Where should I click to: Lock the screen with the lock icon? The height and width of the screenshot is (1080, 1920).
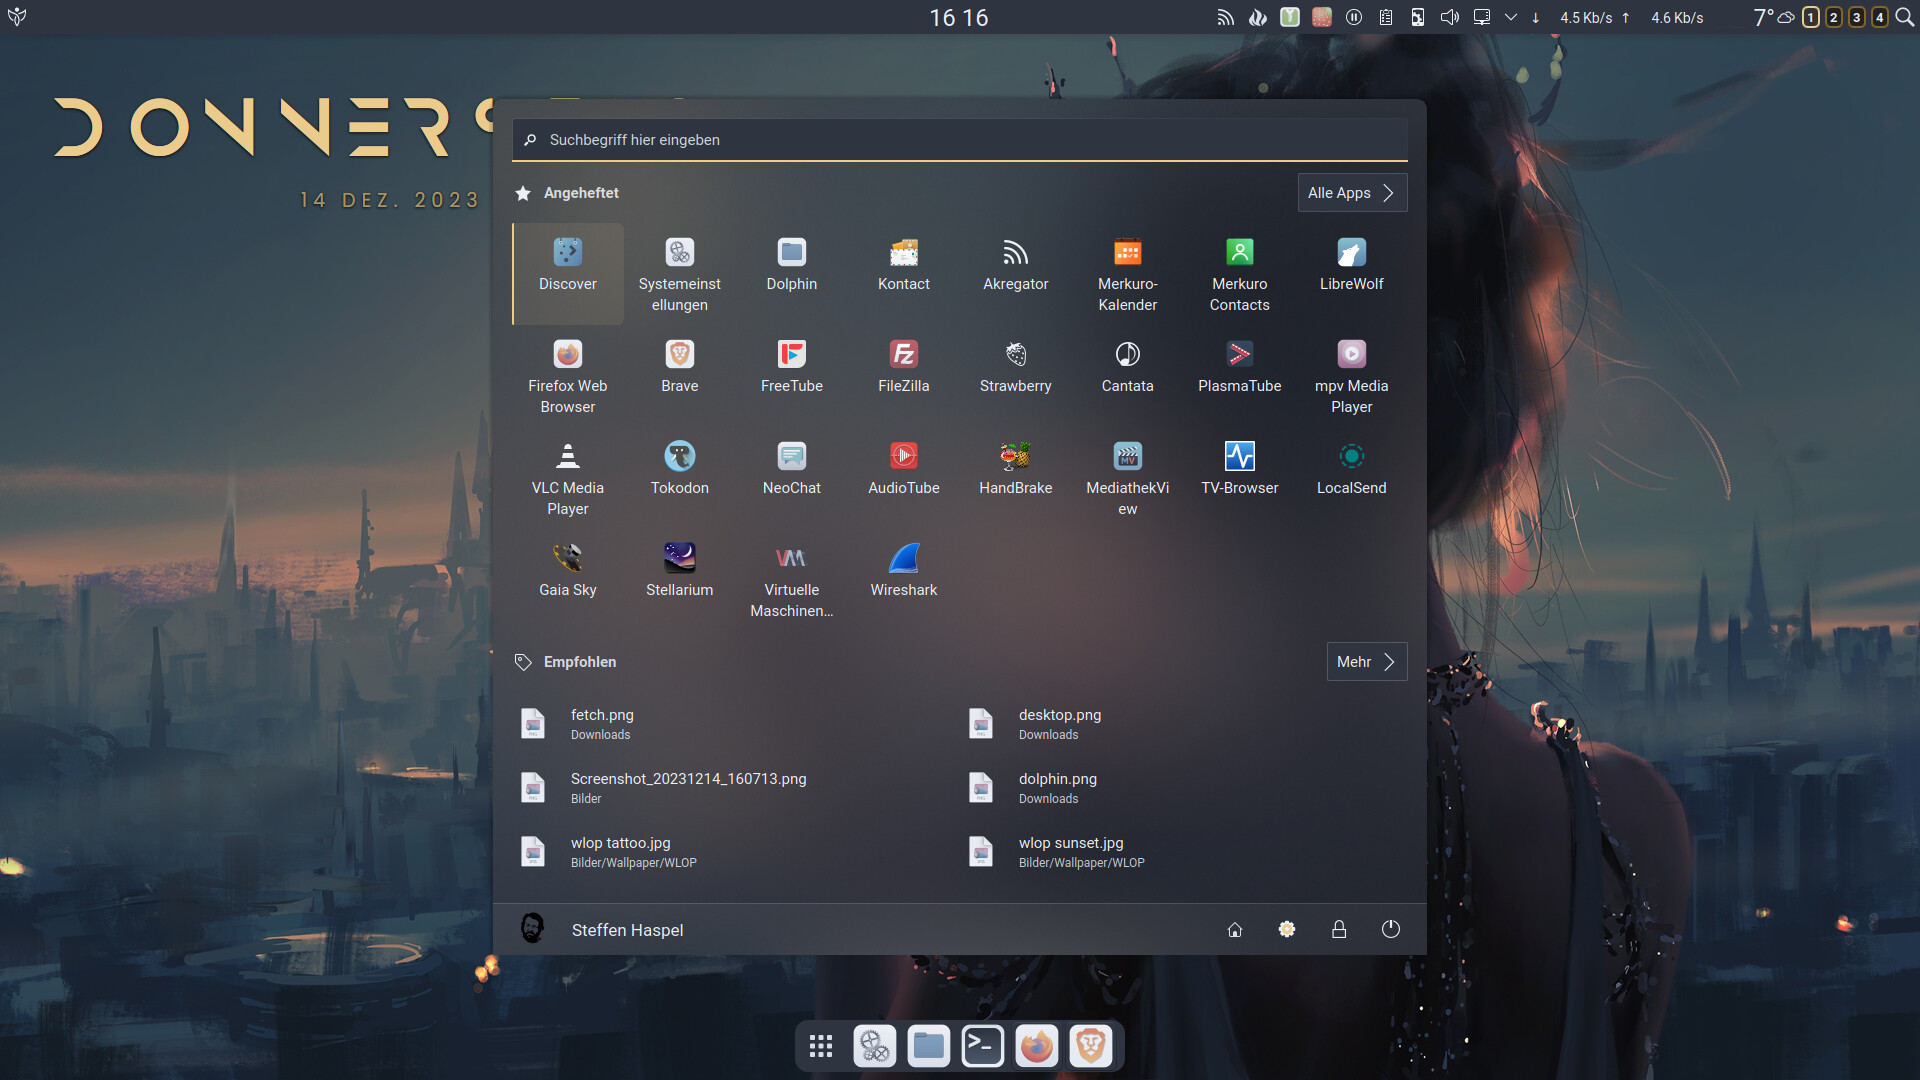pos(1338,929)
